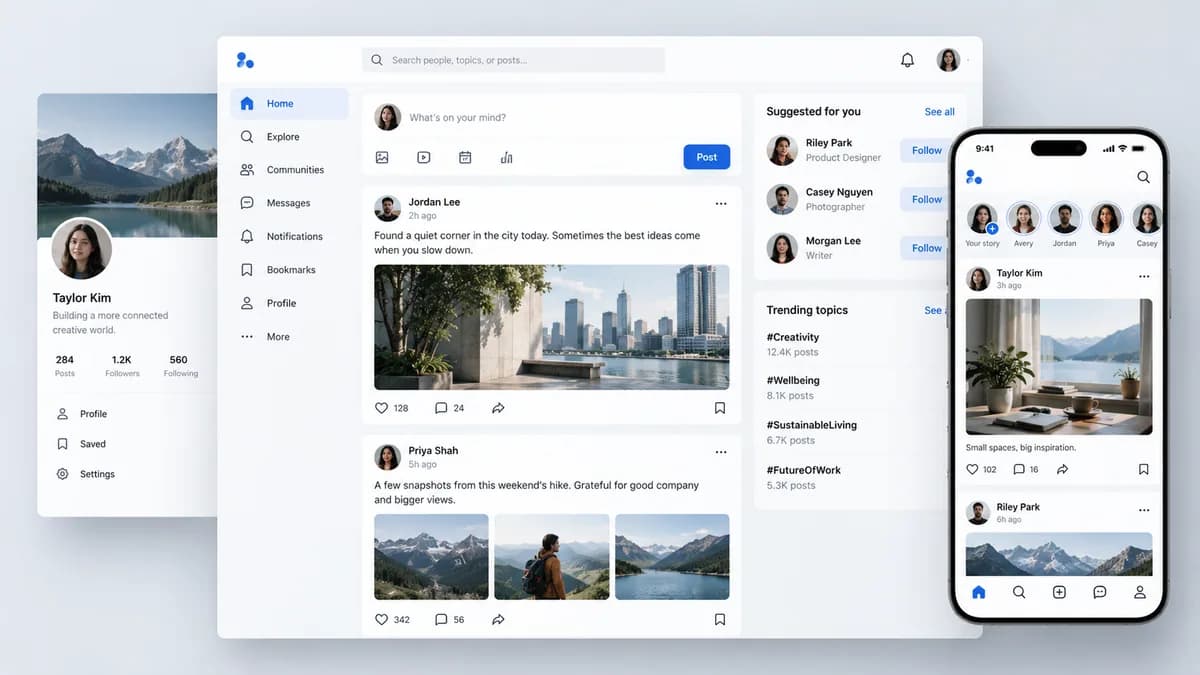
Task: Like Taylor Kim's post on the phone
Action: click(x=972, y=469)
